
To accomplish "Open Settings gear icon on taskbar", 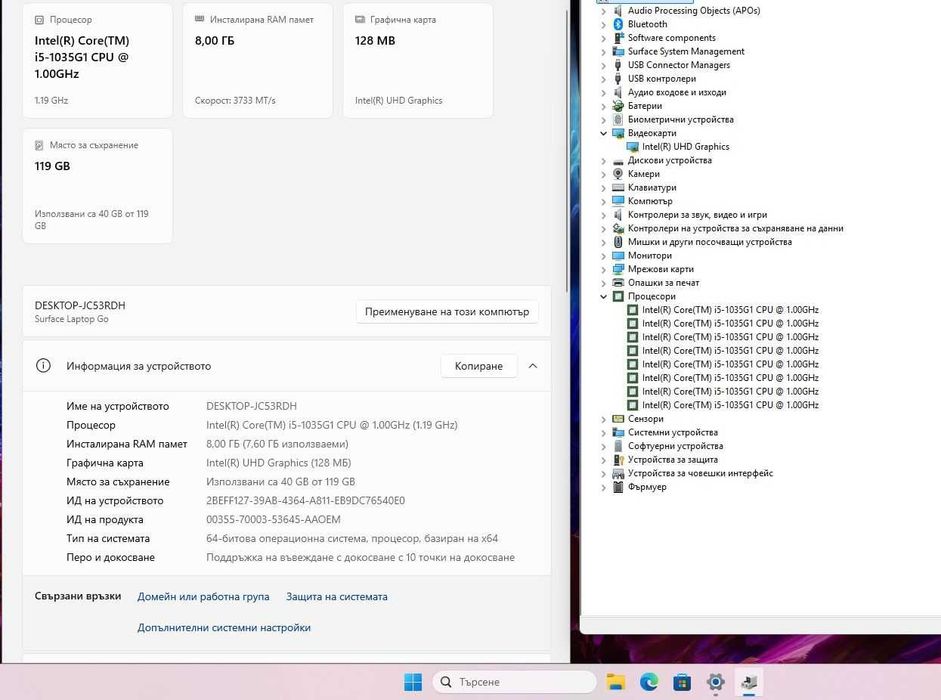I will pyautogui.click(x=715, y=682).
